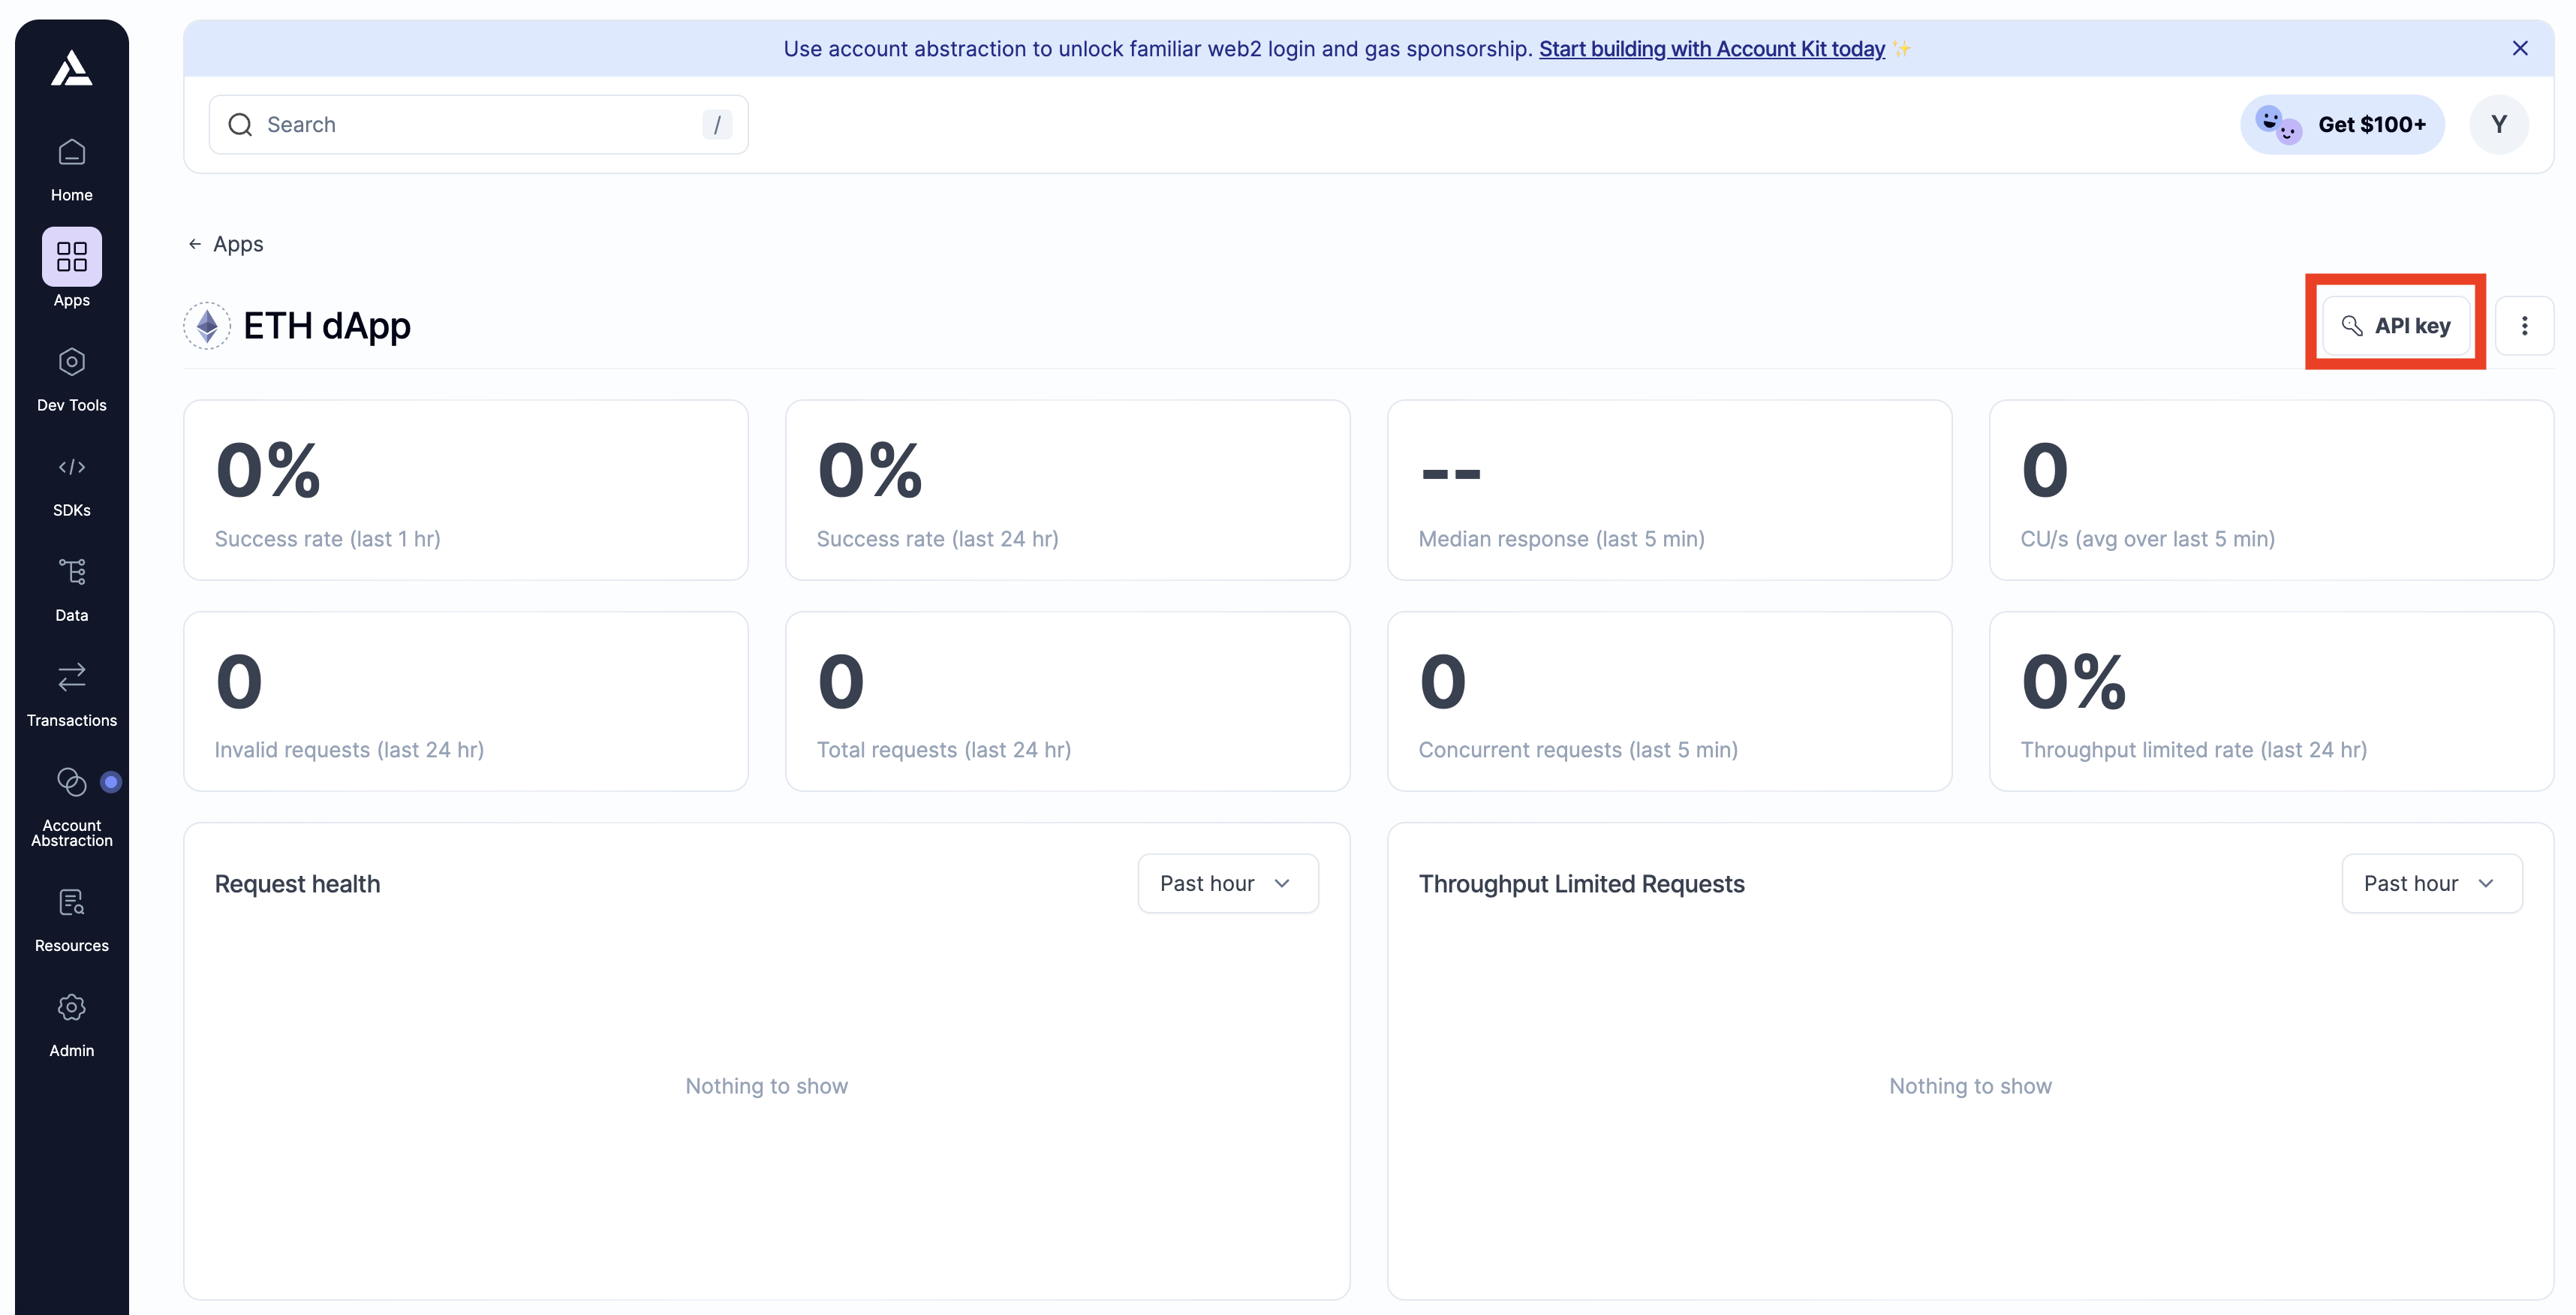This screenshot has height=1315, width=2576.
Task: Click in the Search field
Action: click(x=478, y=124)
